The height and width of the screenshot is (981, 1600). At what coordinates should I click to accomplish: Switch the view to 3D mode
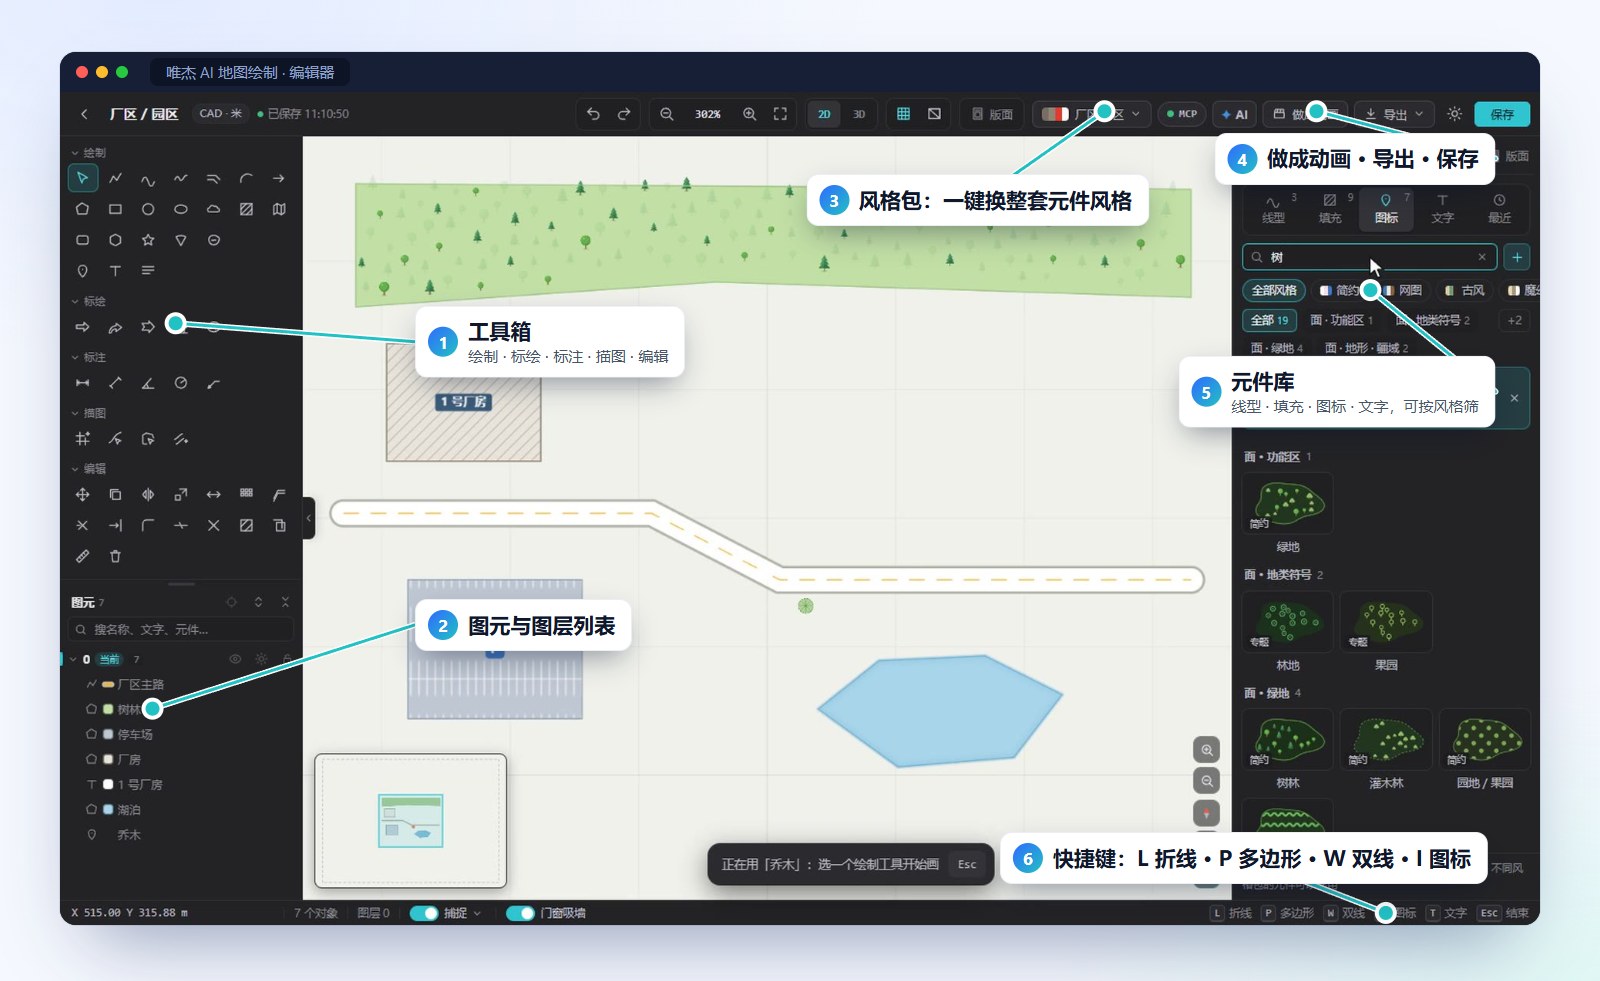pos(859,114)
